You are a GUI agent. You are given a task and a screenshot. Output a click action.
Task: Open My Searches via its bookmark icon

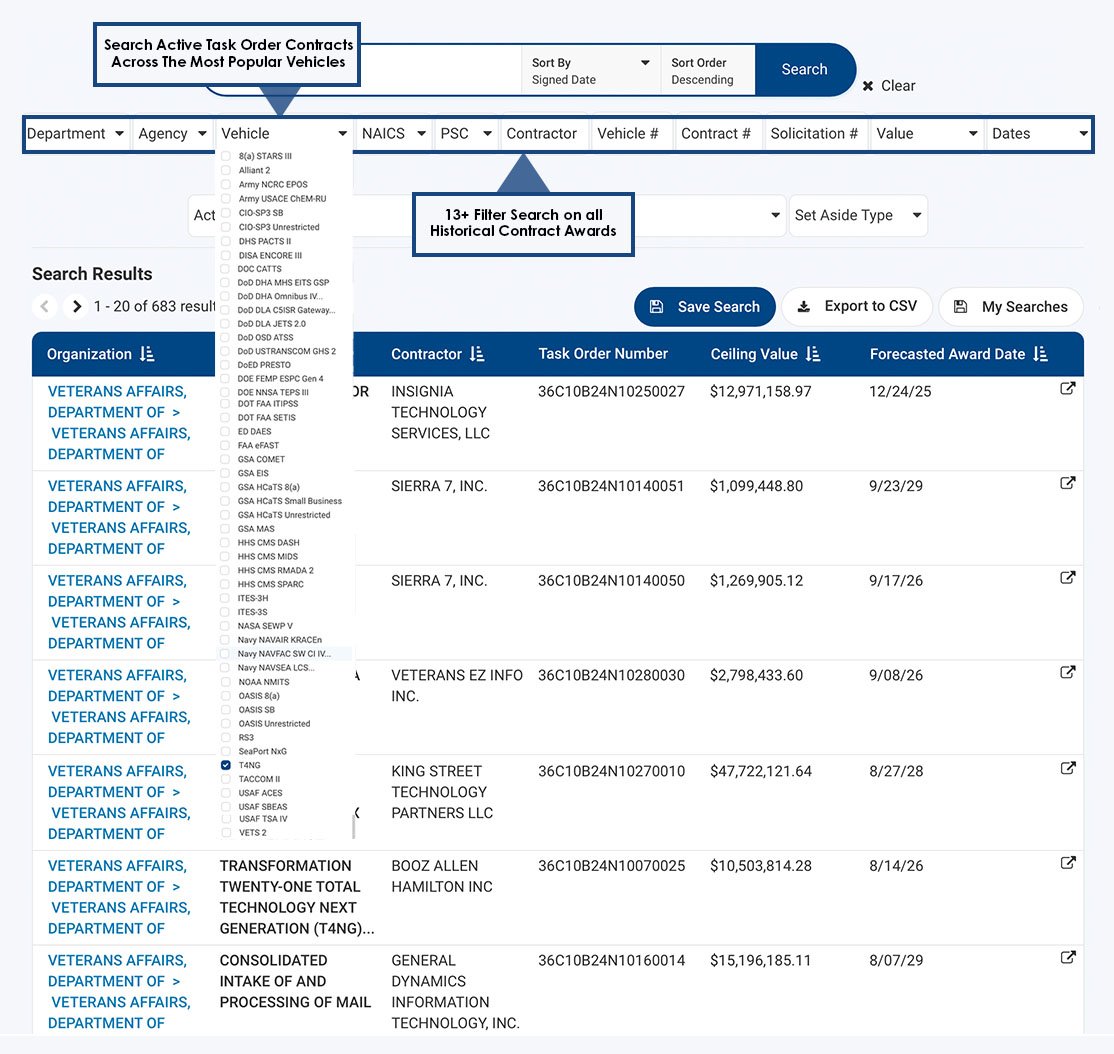pyautogui.click(x=962, y=307)
